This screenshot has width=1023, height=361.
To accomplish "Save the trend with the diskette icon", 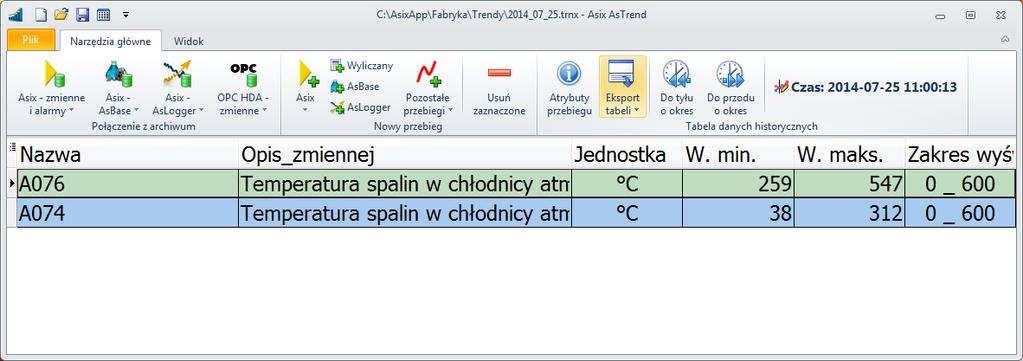I will 82,14.
